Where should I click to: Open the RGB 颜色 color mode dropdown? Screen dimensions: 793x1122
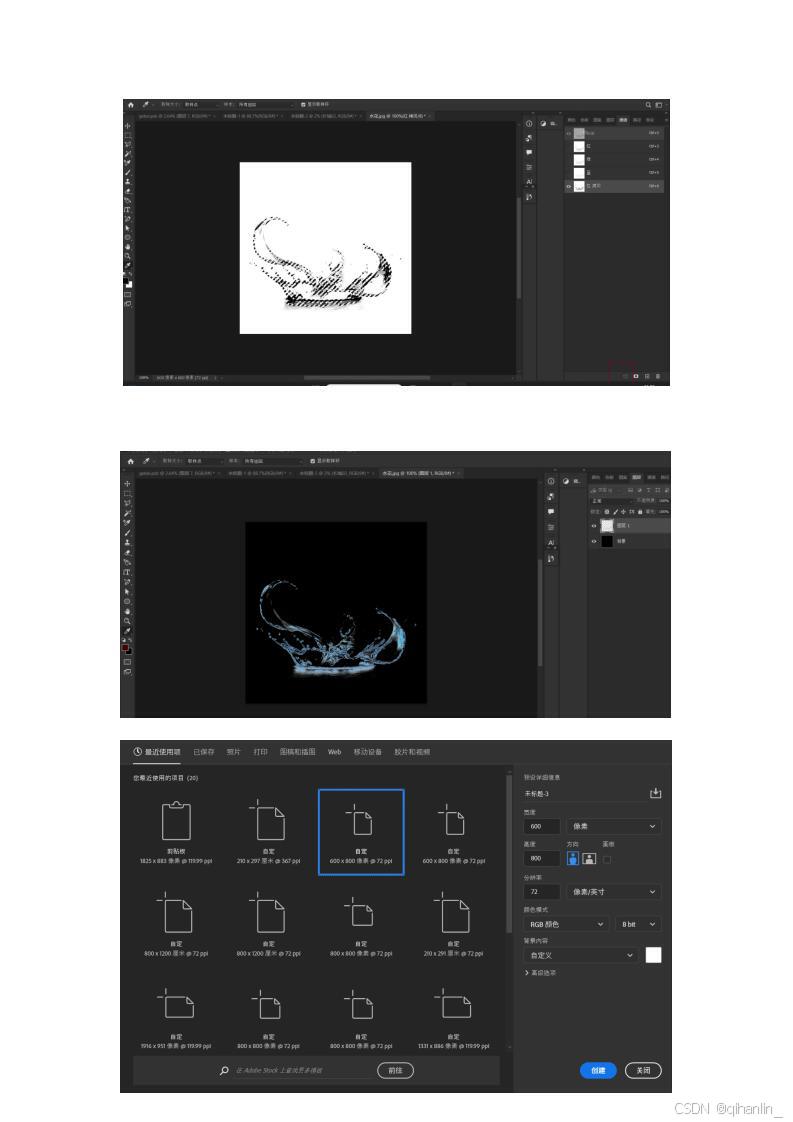point(567,925)
